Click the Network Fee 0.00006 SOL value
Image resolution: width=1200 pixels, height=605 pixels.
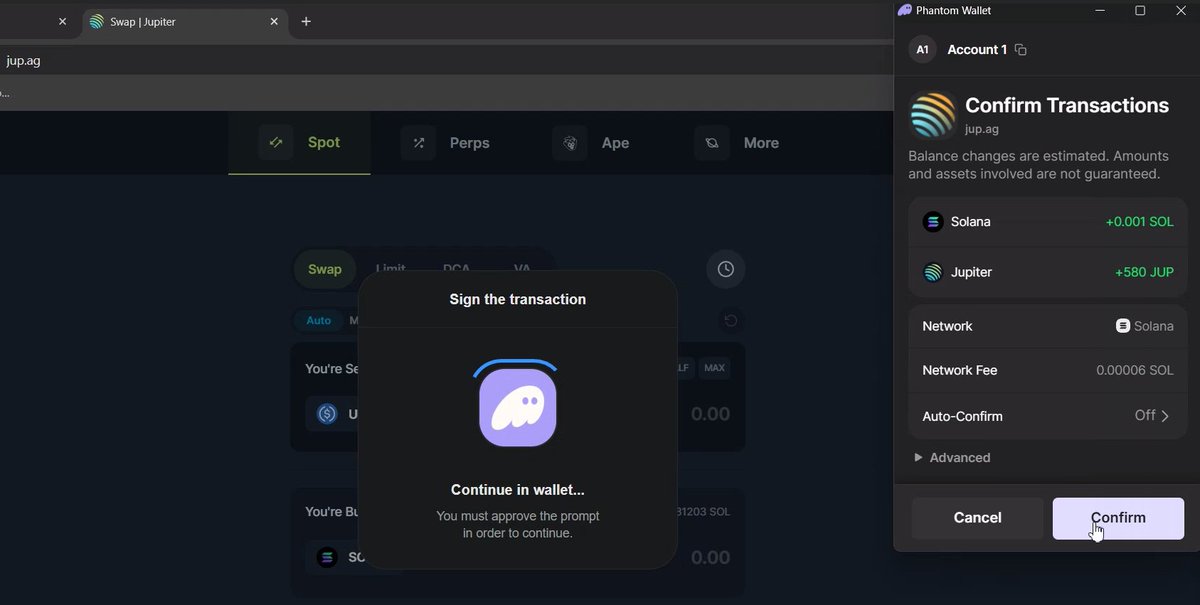(1135, 370)
